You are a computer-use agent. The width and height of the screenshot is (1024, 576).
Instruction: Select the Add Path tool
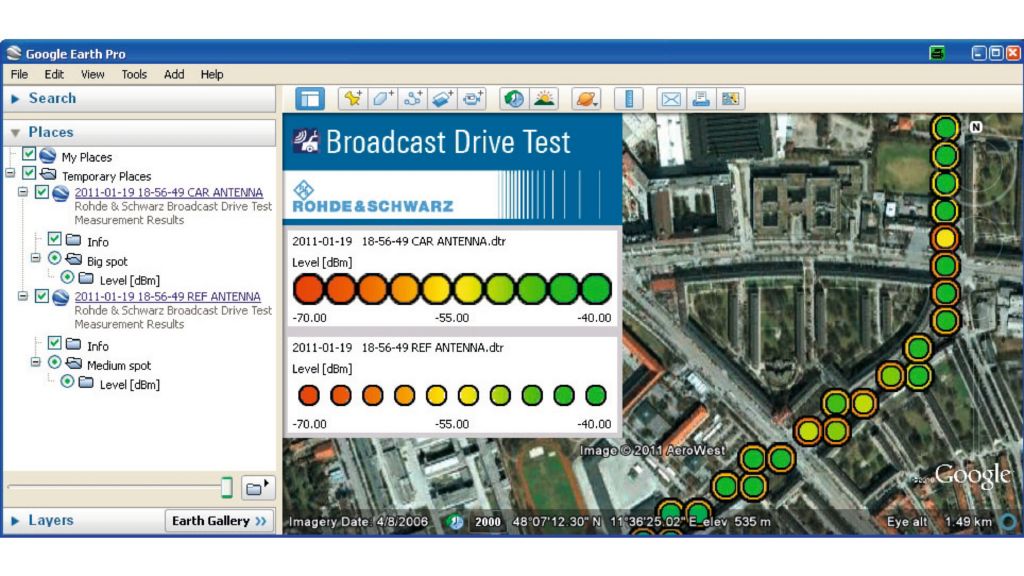pyautogui.click(x=413, y=98)
